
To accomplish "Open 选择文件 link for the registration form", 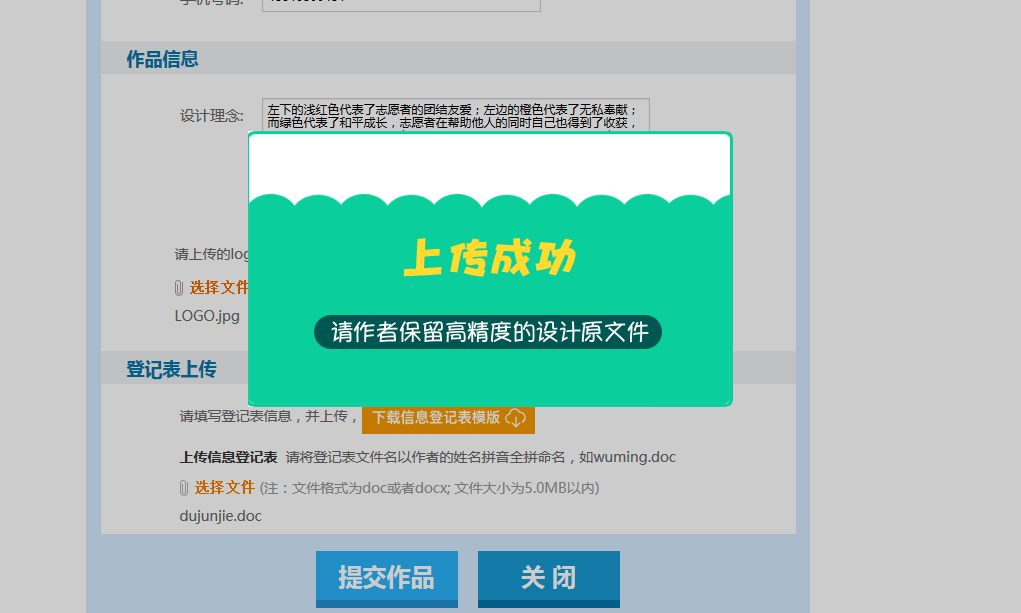I will (224, 487).
